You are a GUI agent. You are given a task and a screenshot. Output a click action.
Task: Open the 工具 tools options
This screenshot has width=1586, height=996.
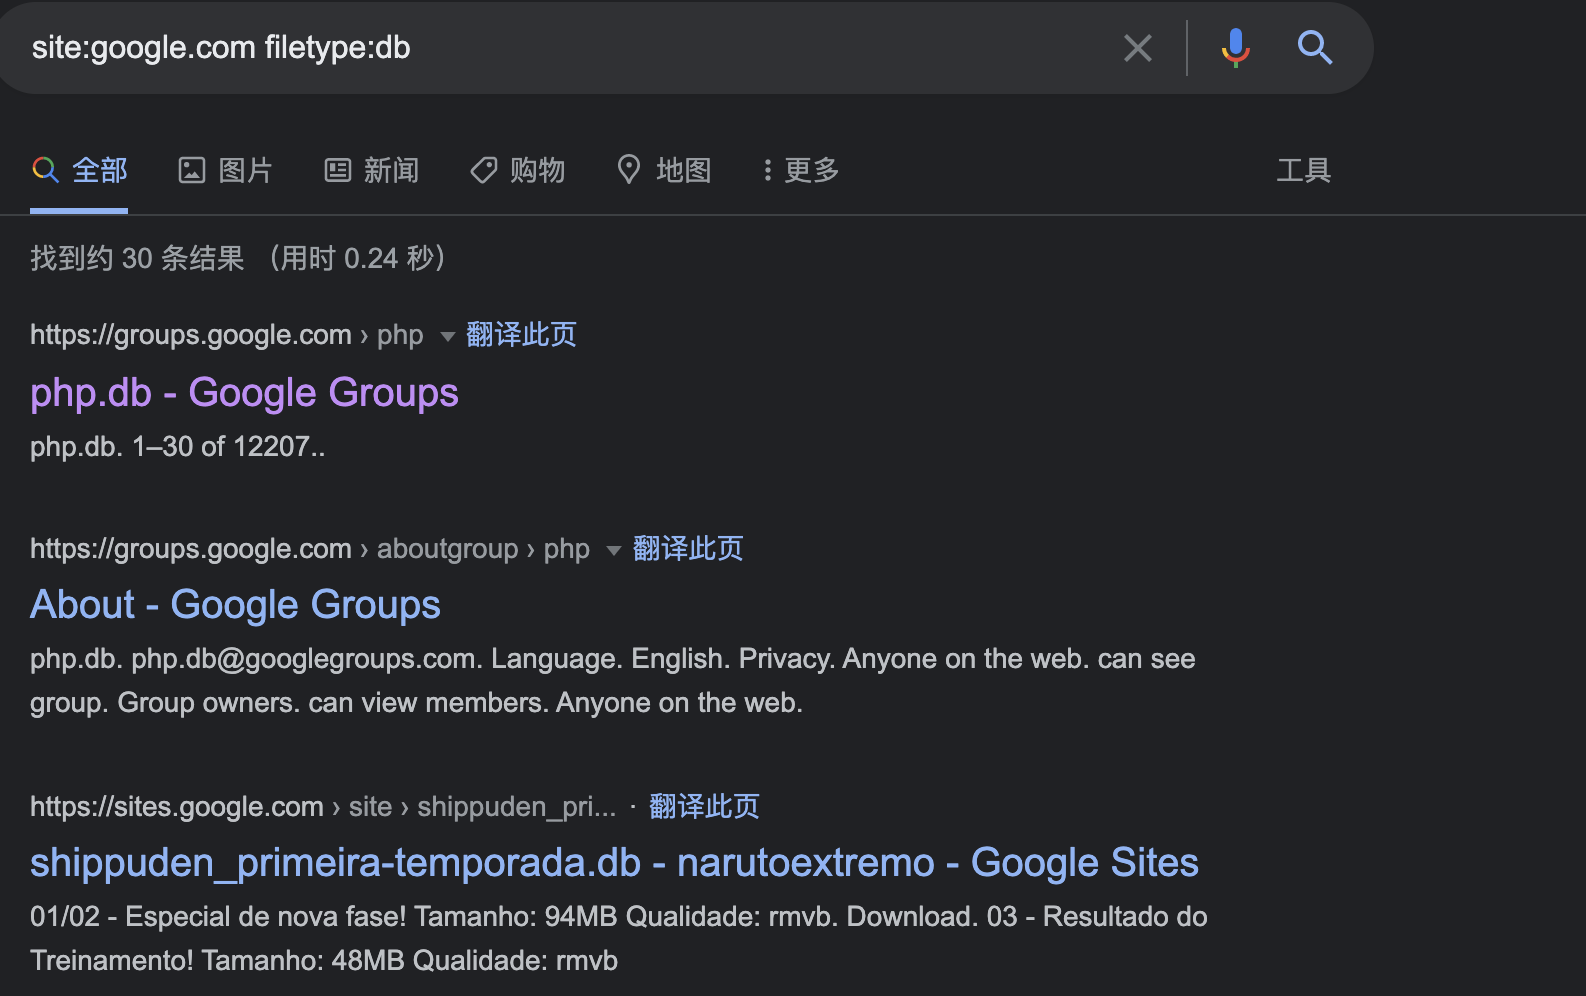click(1304, 170)
